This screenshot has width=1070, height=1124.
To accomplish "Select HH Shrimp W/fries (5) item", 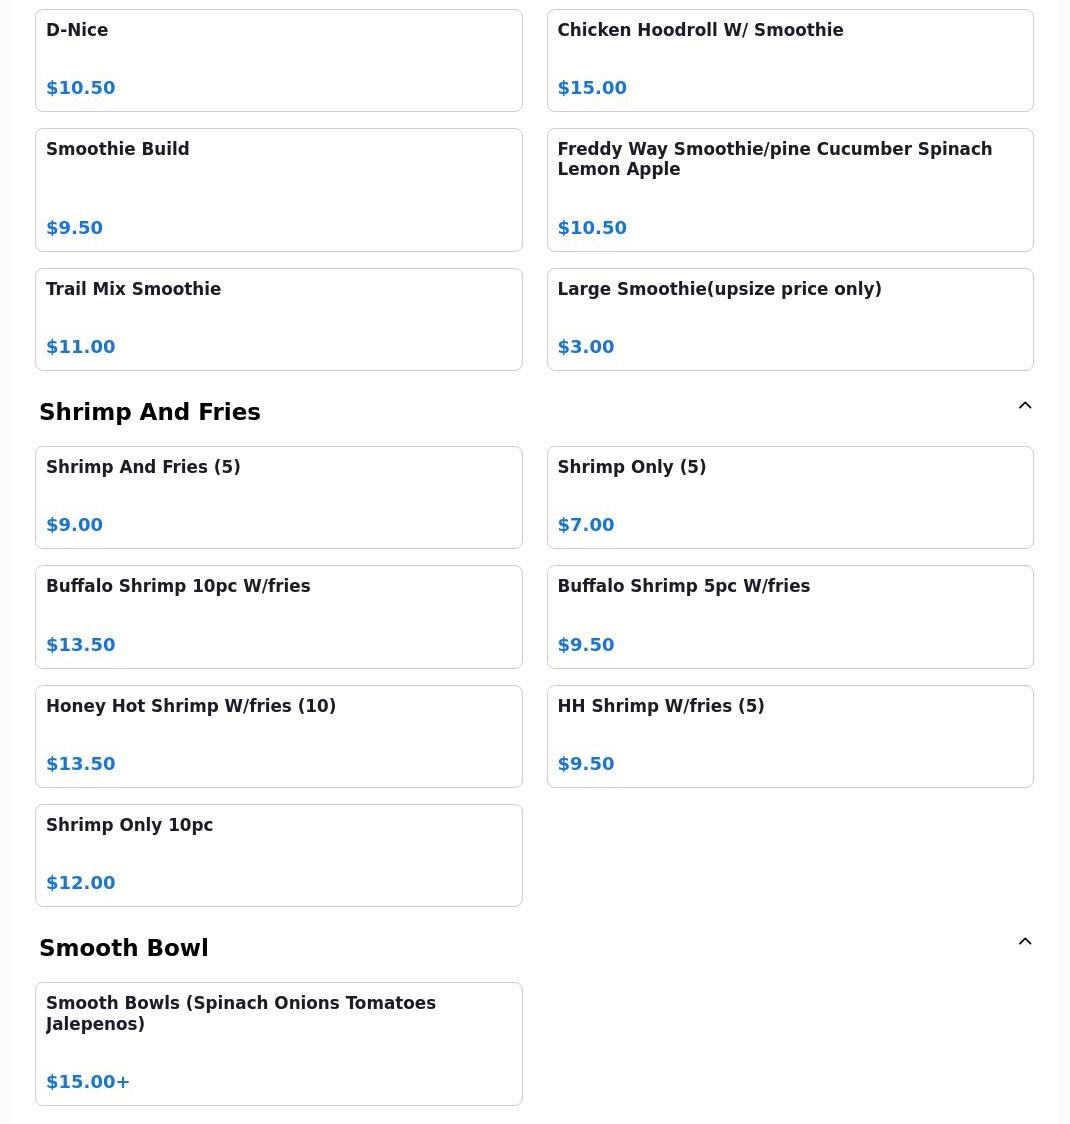I will pyautogui.click(x=790, y=736).
